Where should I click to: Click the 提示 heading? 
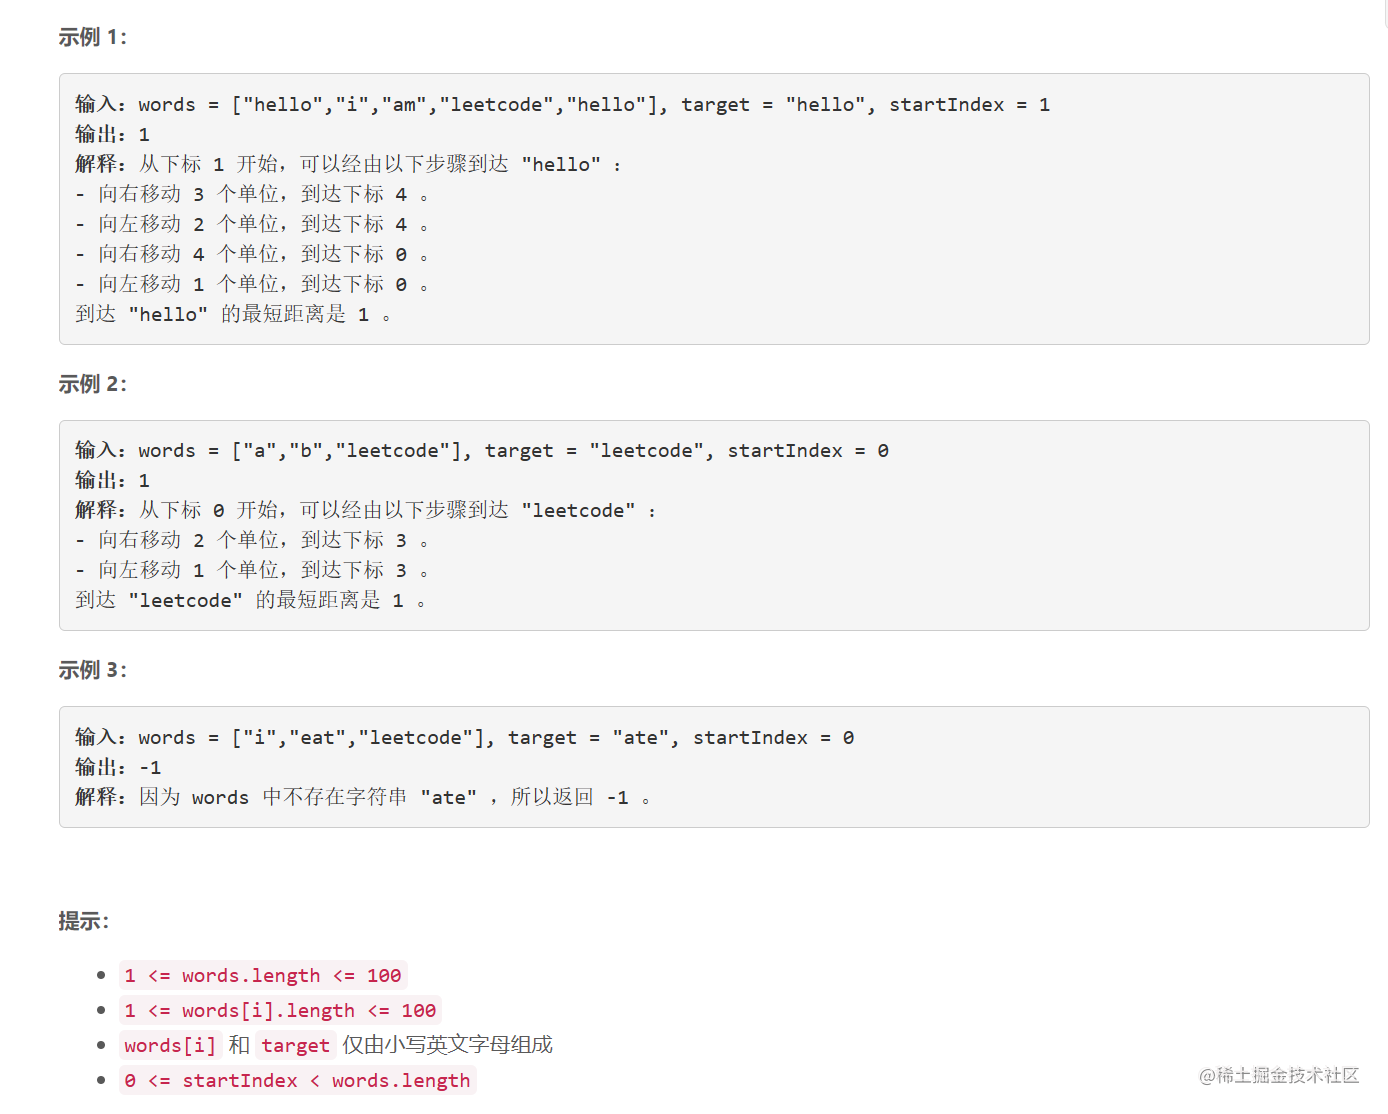point(83,921)
